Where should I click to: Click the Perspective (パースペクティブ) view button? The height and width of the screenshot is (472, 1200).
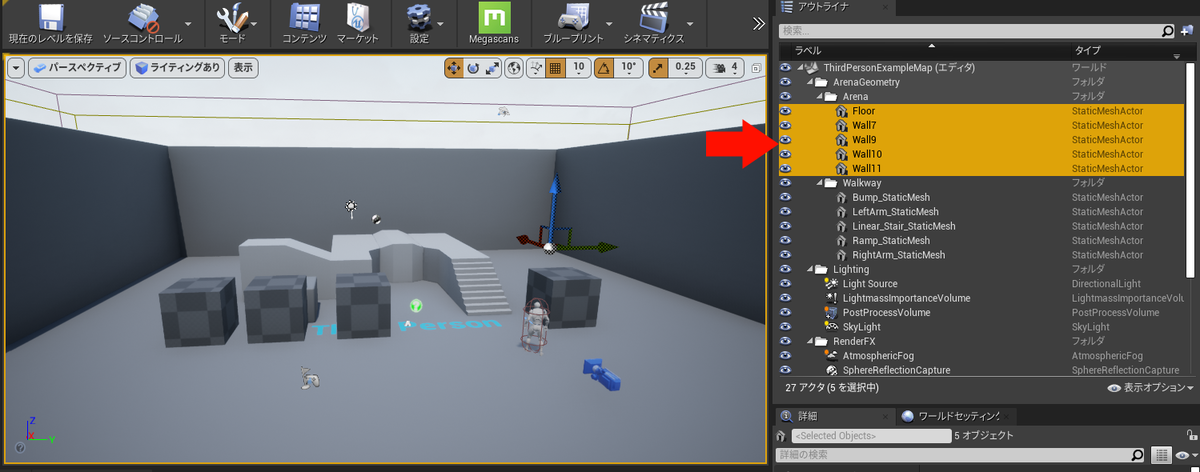click(x=76, y=68)
